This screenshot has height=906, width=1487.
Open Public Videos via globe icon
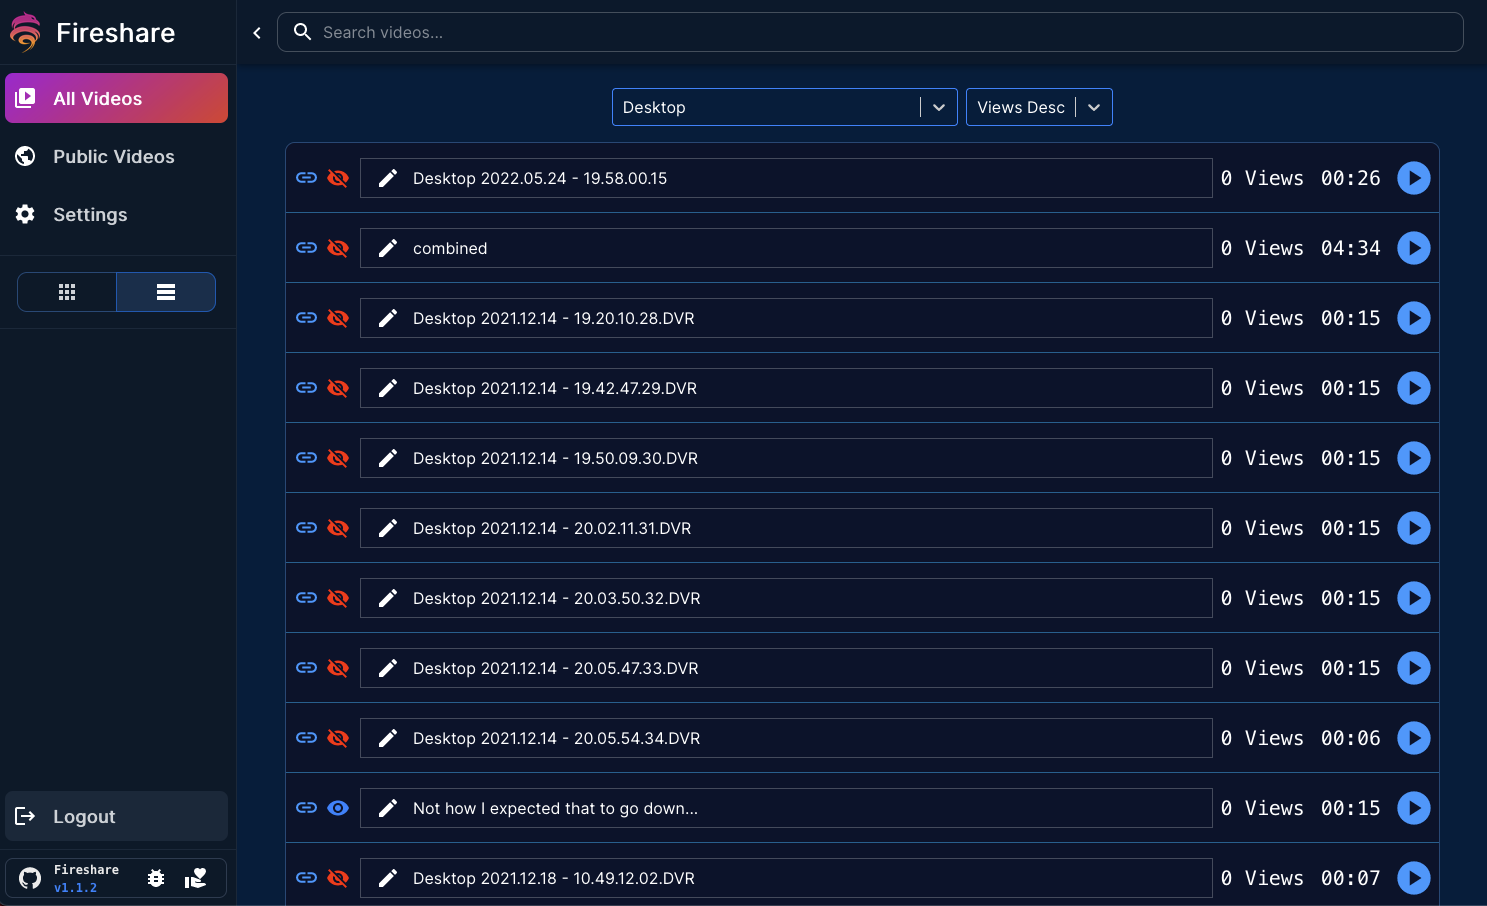pos(24,157)
